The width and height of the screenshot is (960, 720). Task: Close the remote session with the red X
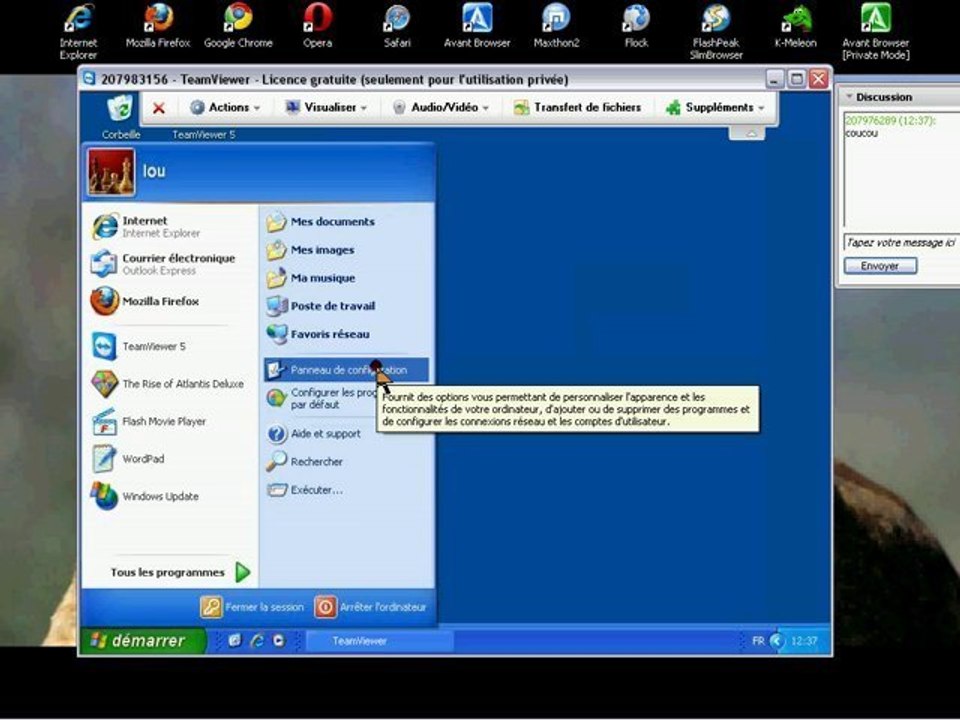click(159, 108)
